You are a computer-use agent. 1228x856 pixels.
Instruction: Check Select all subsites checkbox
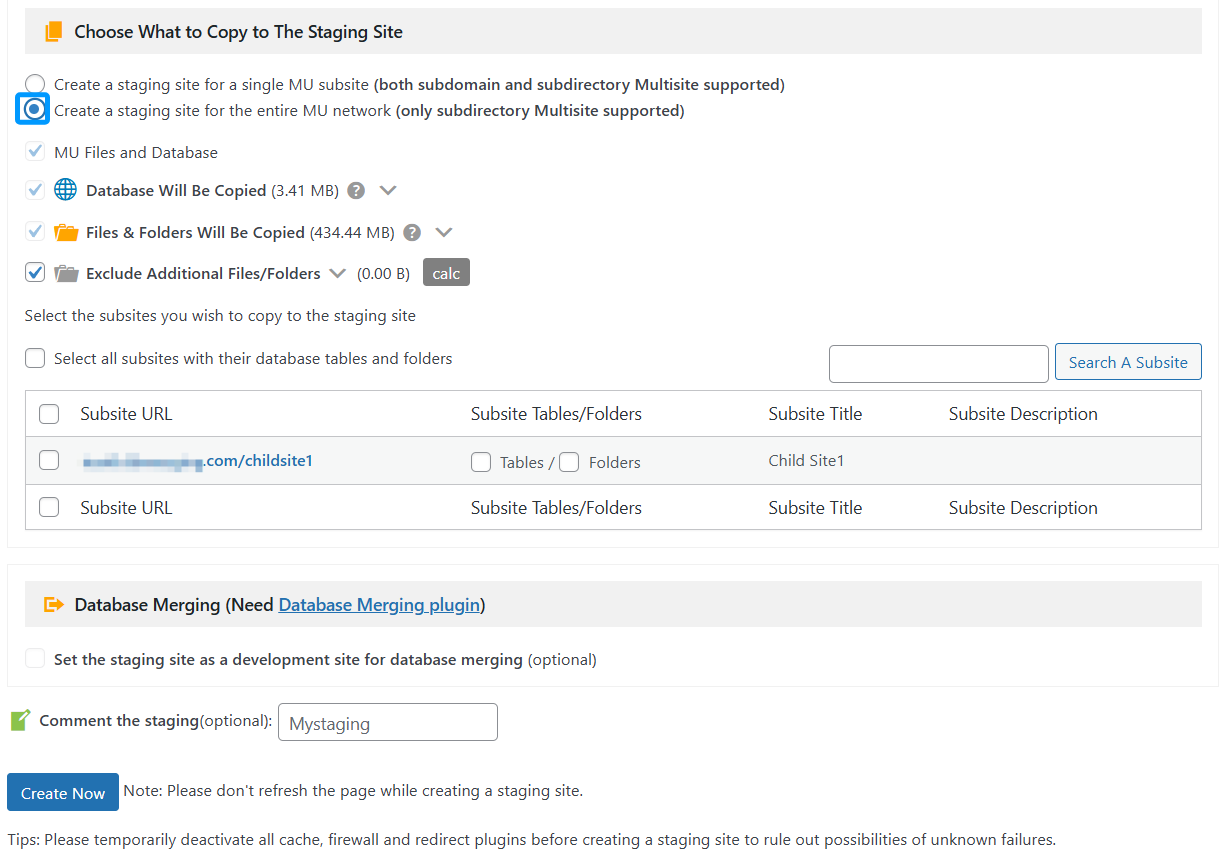tap(35, 358)
